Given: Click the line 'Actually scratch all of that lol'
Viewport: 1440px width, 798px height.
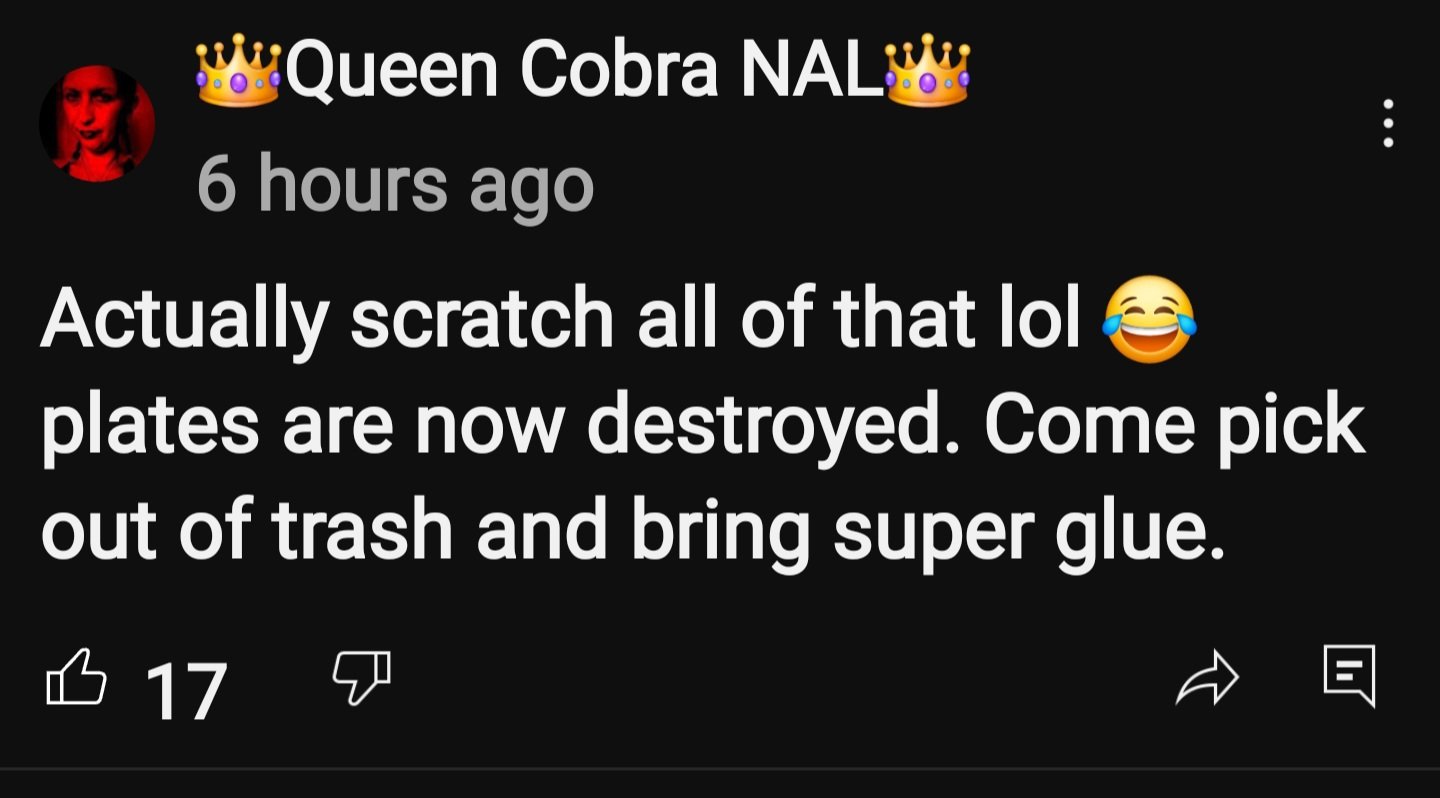Looking at the screenshot, I should point(561,320).
